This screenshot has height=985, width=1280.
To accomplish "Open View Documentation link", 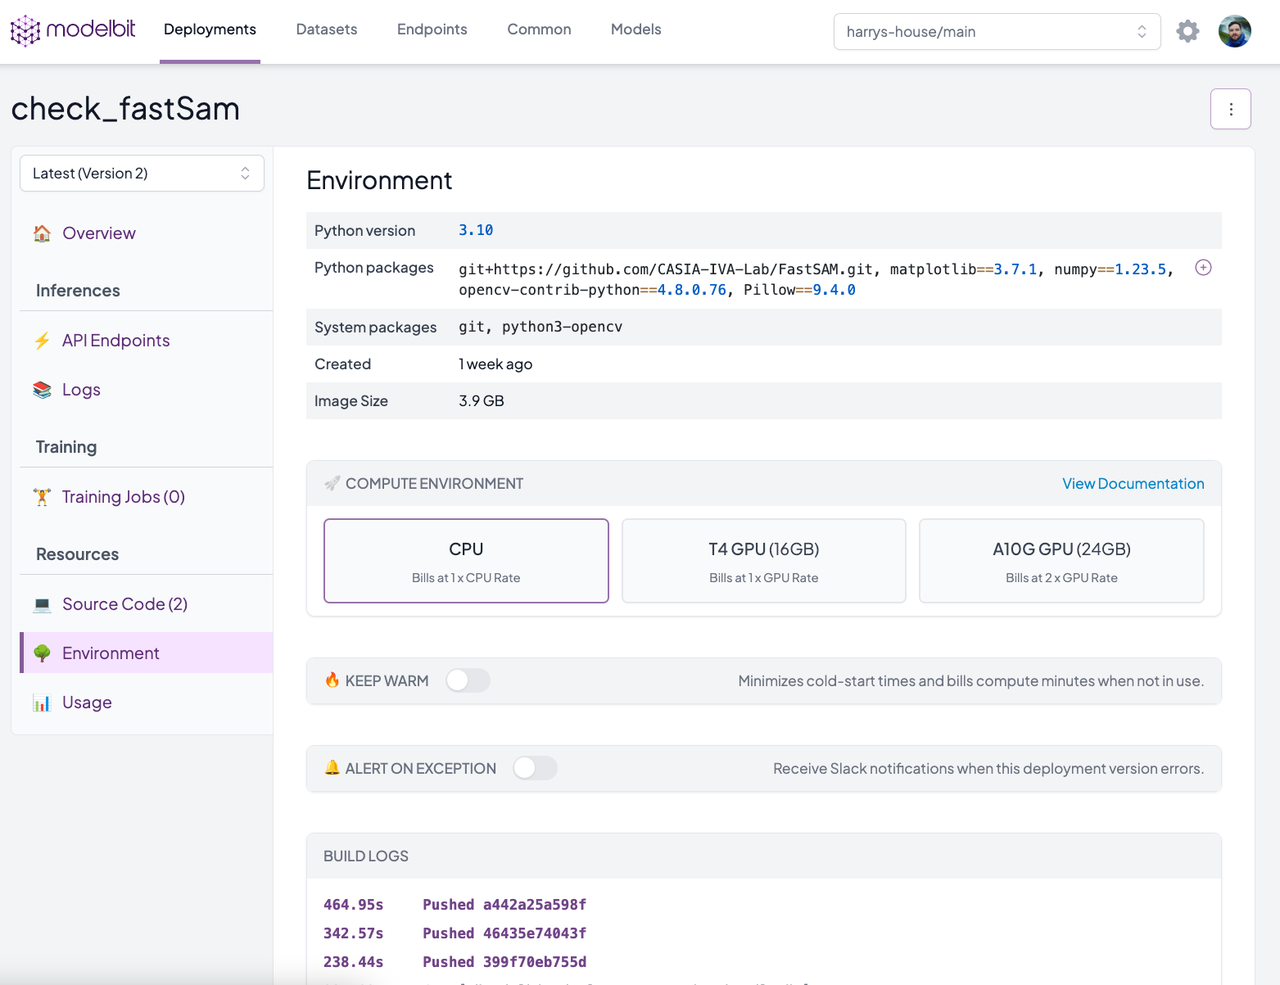I will pyautogui.click(x=1133, y=483).
